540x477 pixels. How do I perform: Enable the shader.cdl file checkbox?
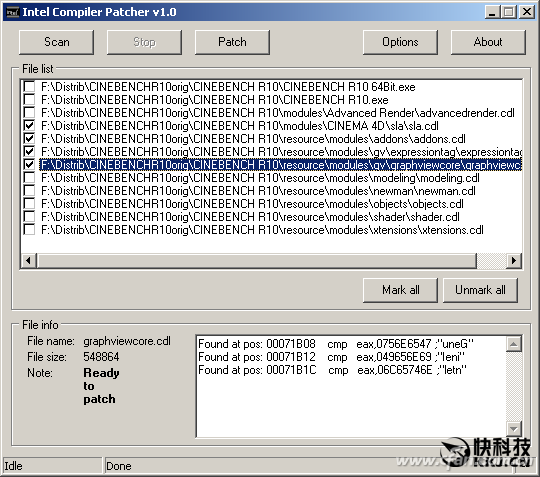[29, 216]
